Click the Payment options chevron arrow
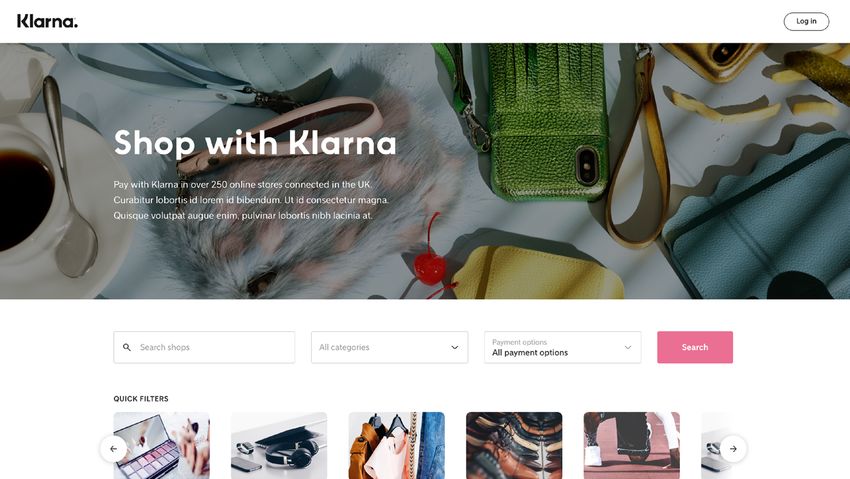The height and width of the screenshot is (479, 850). 628,347
